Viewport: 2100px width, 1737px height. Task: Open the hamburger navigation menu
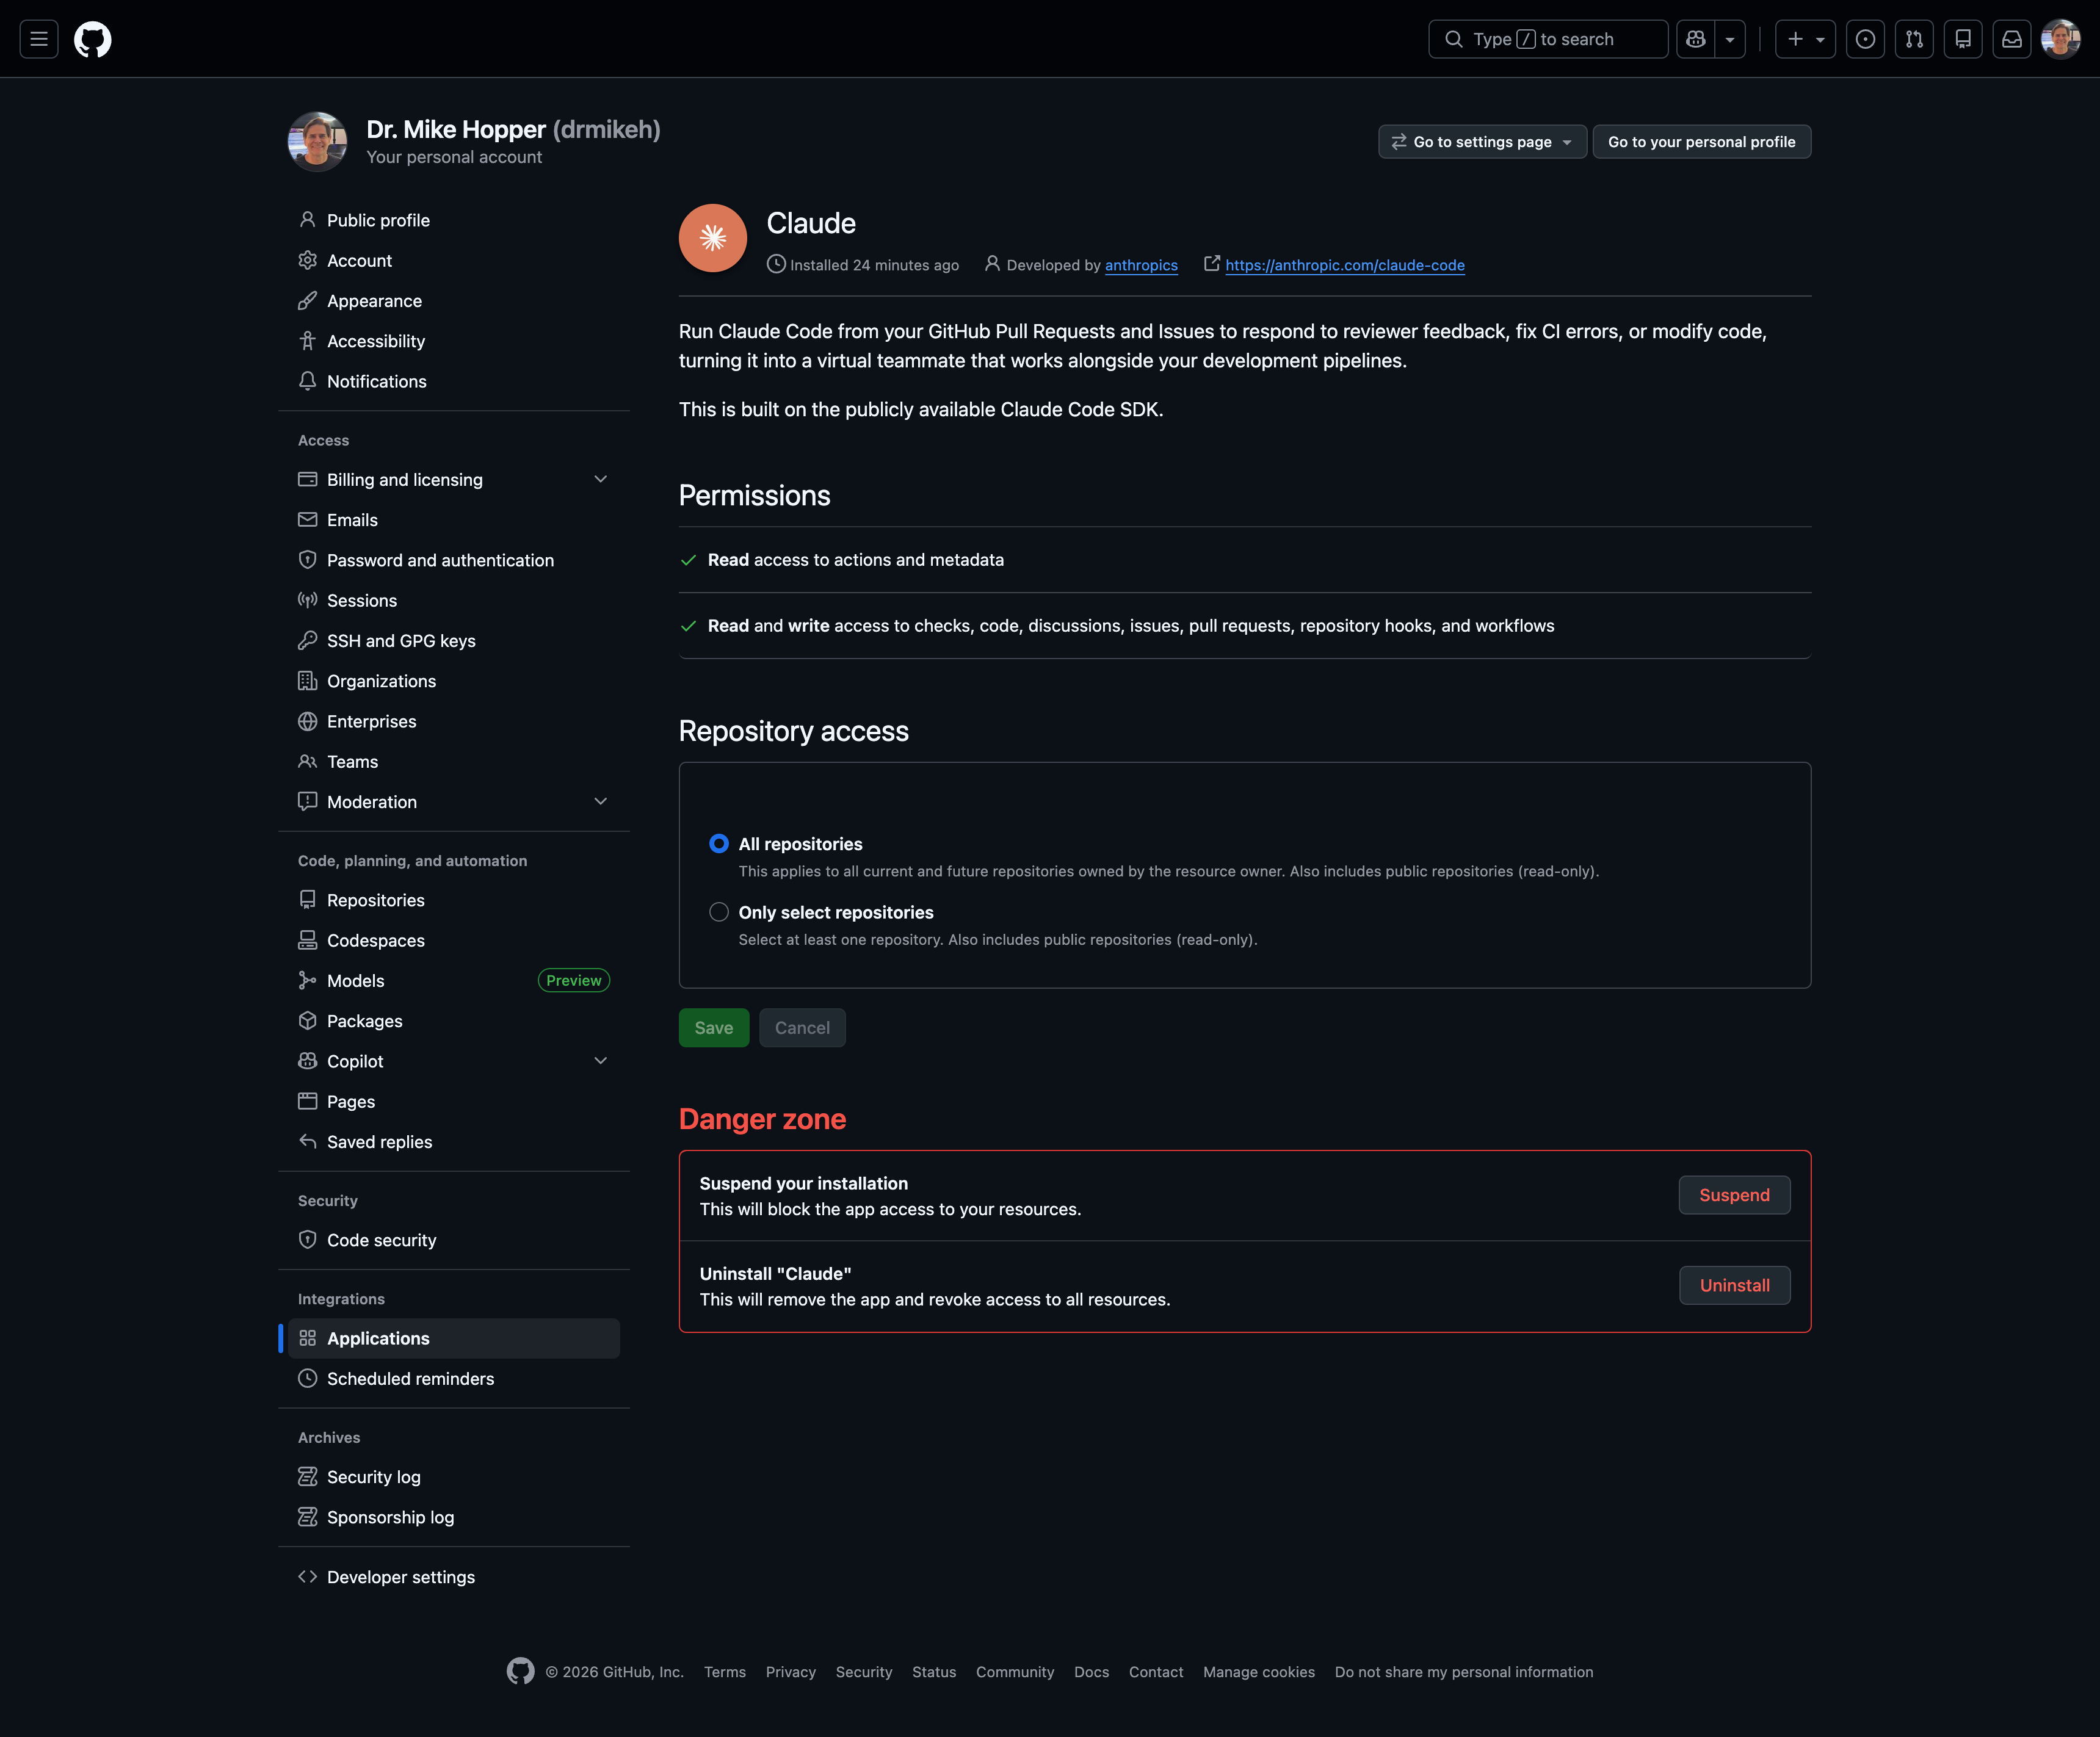[x=39, y=39]
